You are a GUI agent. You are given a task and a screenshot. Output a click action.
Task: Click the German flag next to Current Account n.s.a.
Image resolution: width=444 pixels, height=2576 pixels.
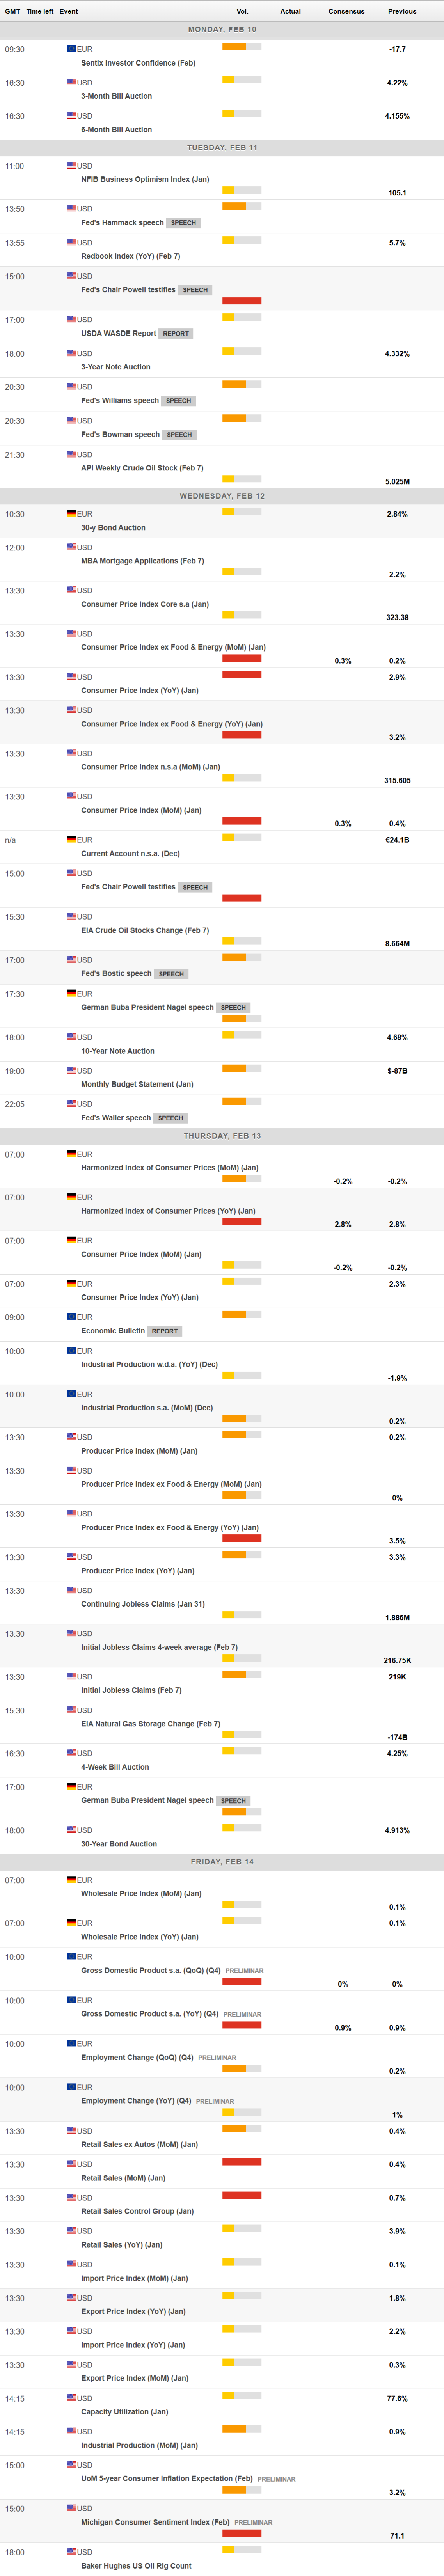point(71,840)
